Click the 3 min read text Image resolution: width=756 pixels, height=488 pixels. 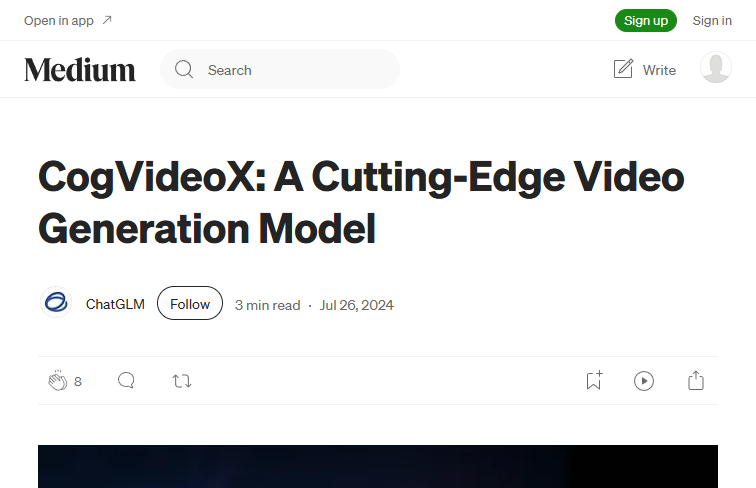pos(268,305)
